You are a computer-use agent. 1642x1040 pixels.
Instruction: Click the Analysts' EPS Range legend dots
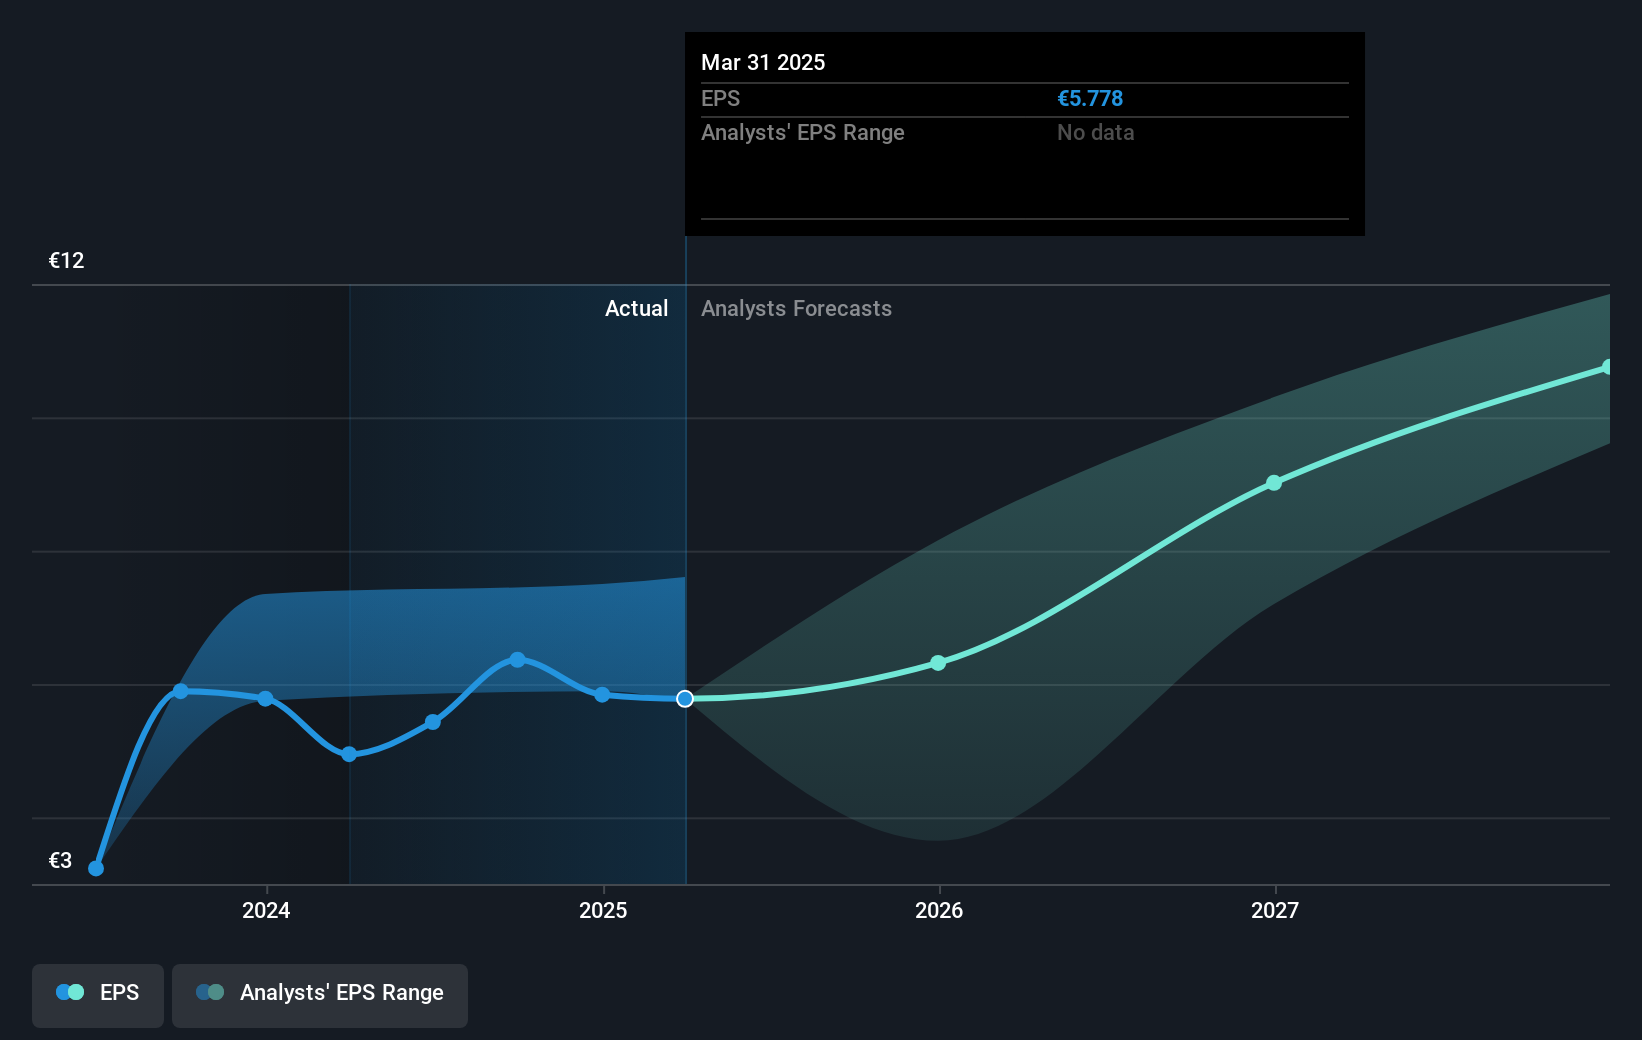pyautogui.click(x=210, y=992)
